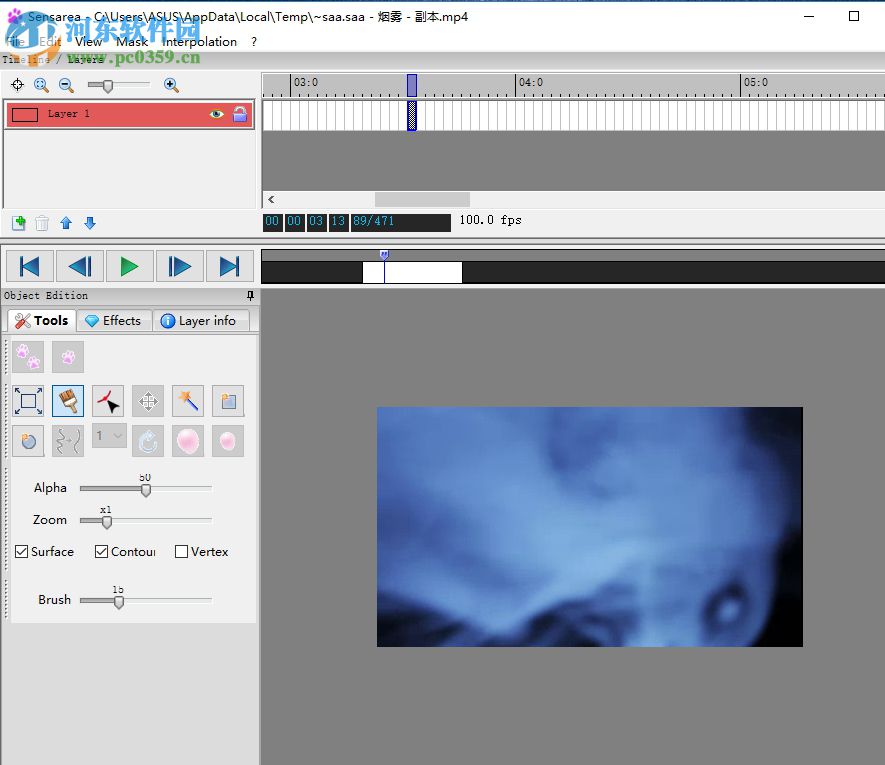The height and width of the screenshot is (765, 885).
Task: Toggle Layer 1 visibility eye
Action: (x=216, y=115)
